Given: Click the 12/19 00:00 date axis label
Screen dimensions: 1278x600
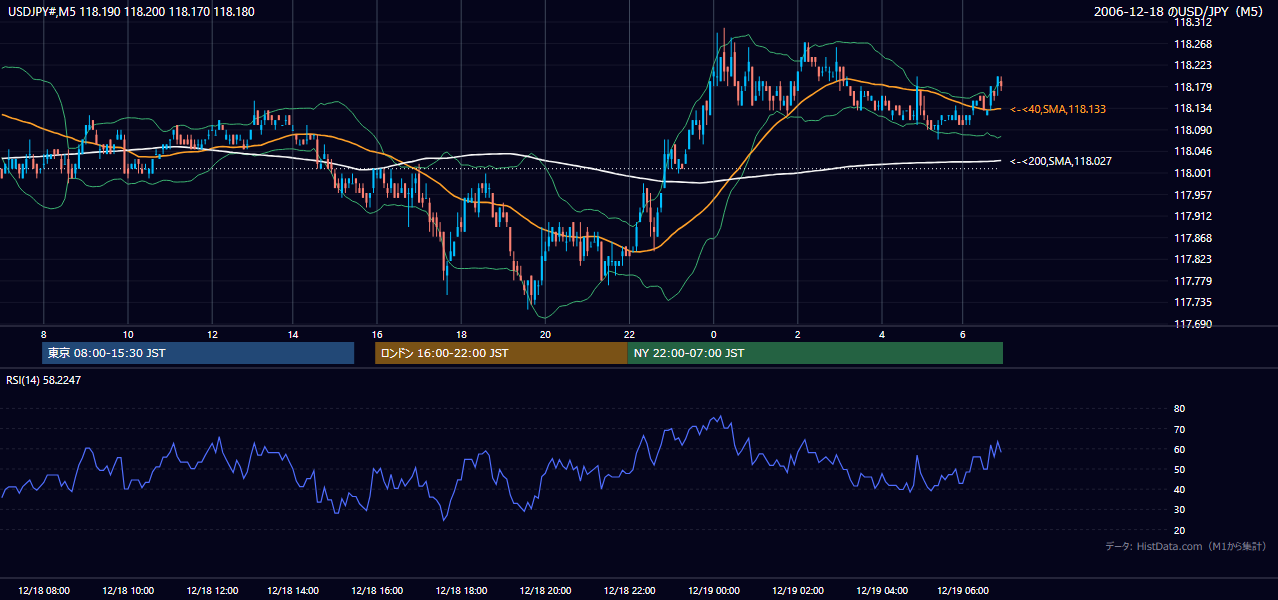Looking at the screenshot, I should pyautogui.click(x=713, y=591).
